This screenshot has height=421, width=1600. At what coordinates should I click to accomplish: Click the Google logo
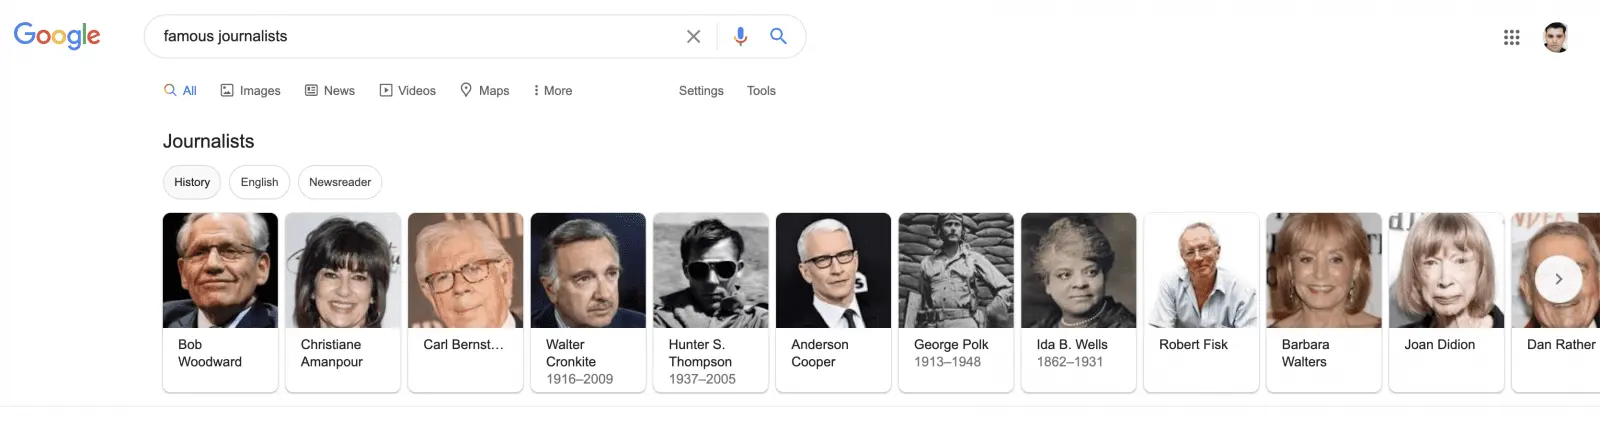point(57,36)
